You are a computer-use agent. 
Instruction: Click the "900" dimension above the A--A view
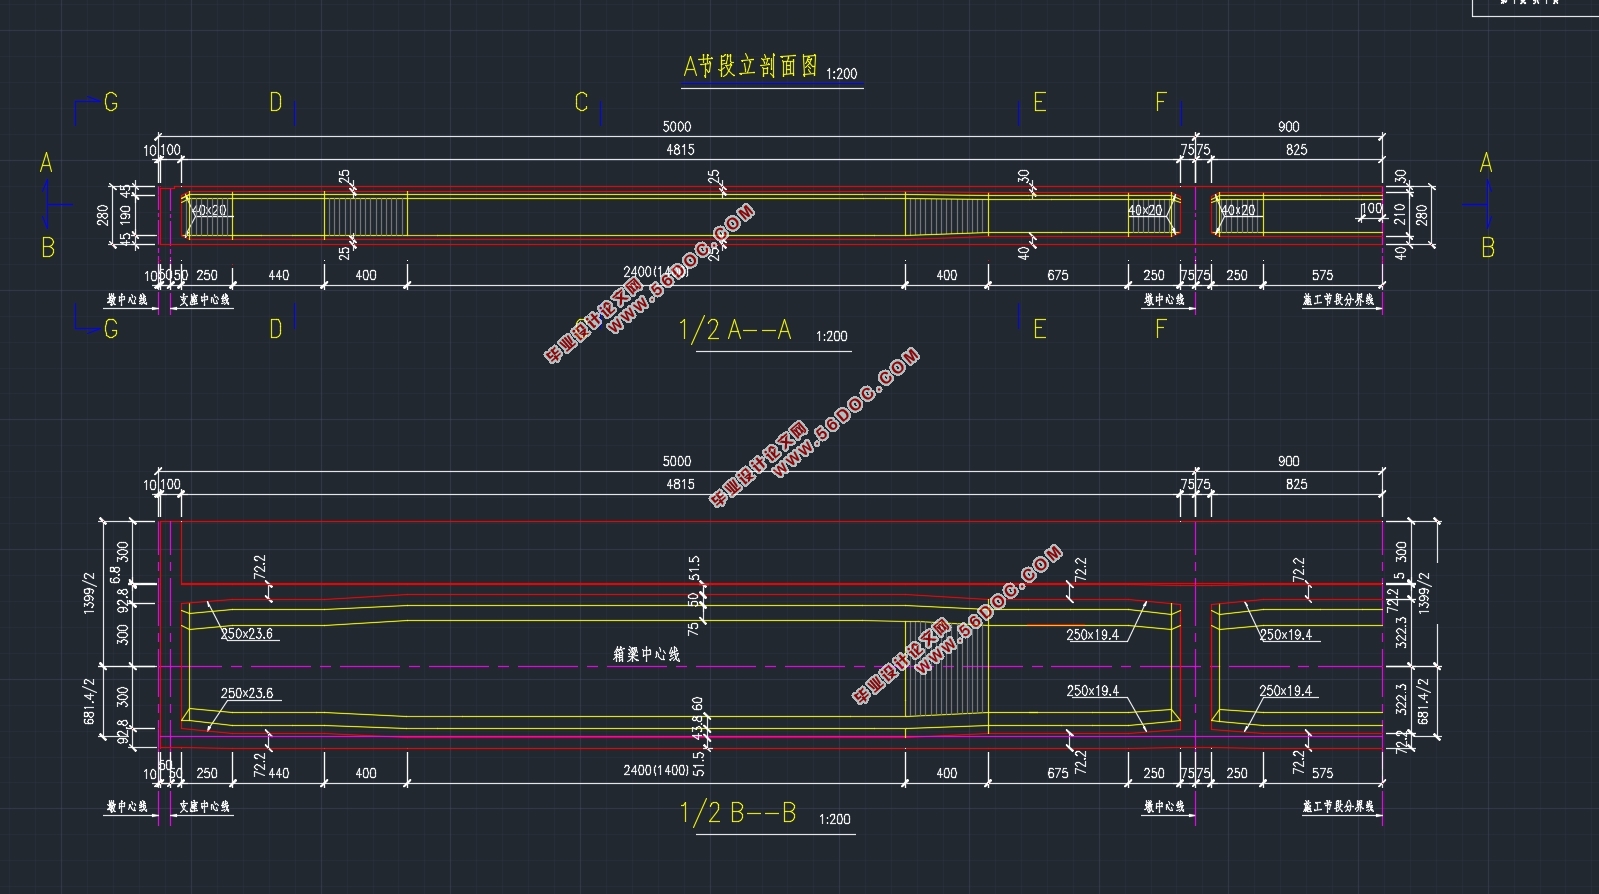click(1289, 126)
